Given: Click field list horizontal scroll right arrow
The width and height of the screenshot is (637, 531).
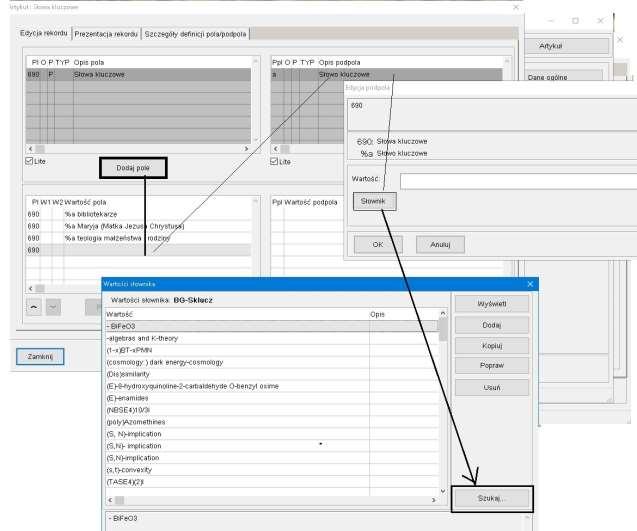Looking at the screenshot, I should 246,149.
